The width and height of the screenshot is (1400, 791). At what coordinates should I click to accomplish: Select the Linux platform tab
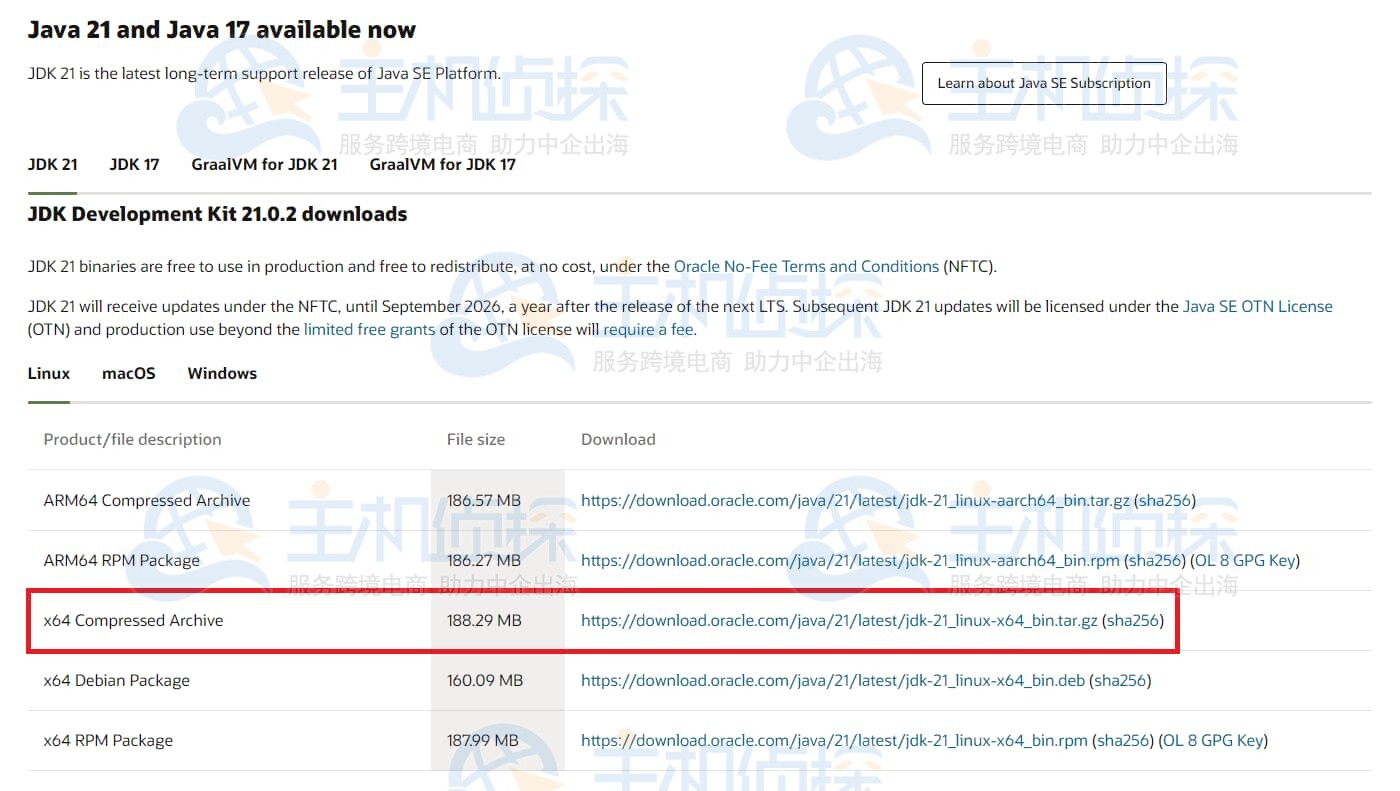49,373
